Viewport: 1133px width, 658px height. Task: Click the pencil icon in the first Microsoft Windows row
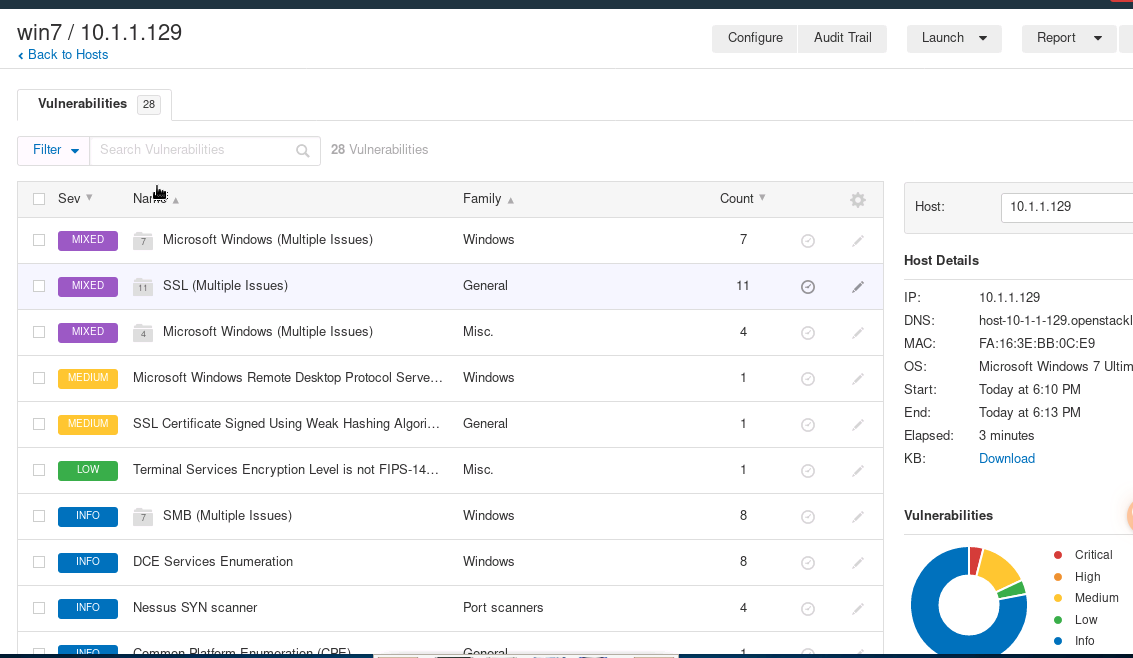tap(857, 241)
